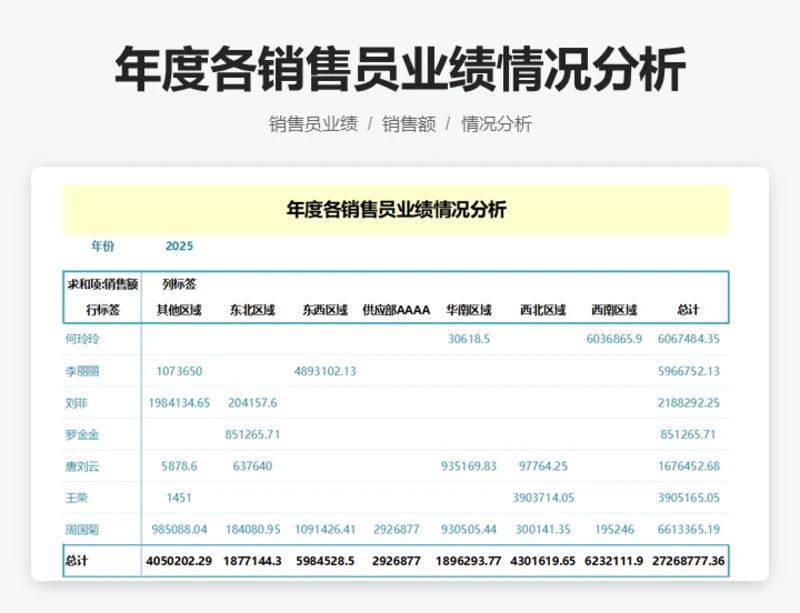This screenshot has width=800, height=613.
Task: Select the row label 王荣
Action: [77, 498]
